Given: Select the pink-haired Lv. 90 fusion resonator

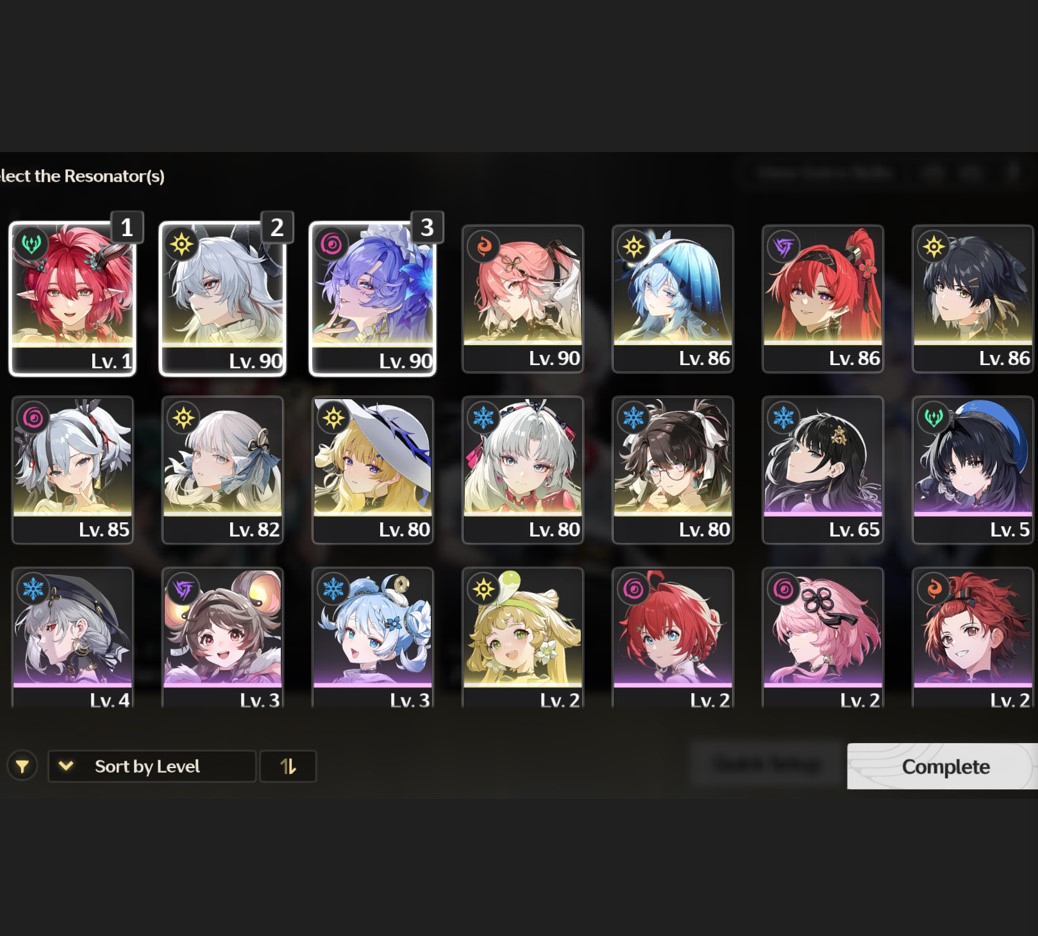Looking at the screenshot, I should click(x=523, y=299).
